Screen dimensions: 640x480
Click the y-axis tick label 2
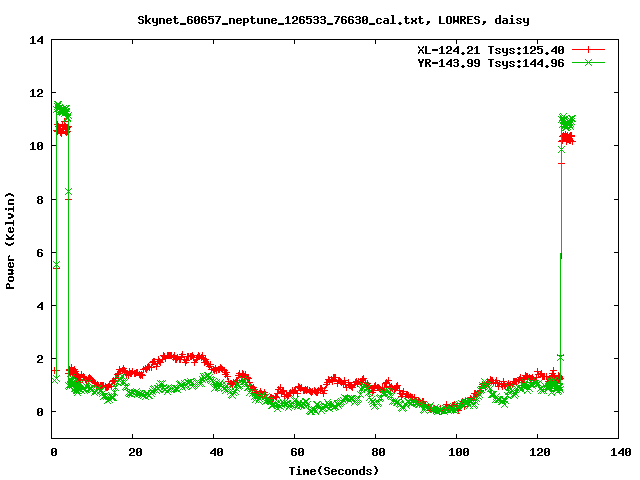pyautogui.click(x=40, y=359)
